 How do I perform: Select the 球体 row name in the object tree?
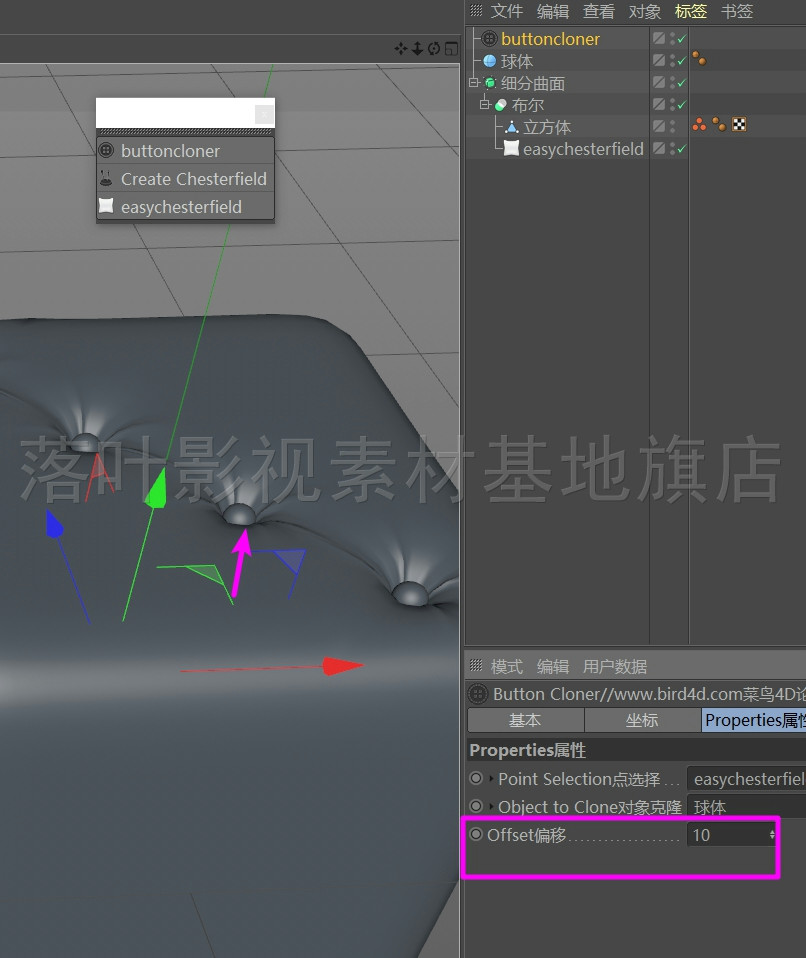517,61
